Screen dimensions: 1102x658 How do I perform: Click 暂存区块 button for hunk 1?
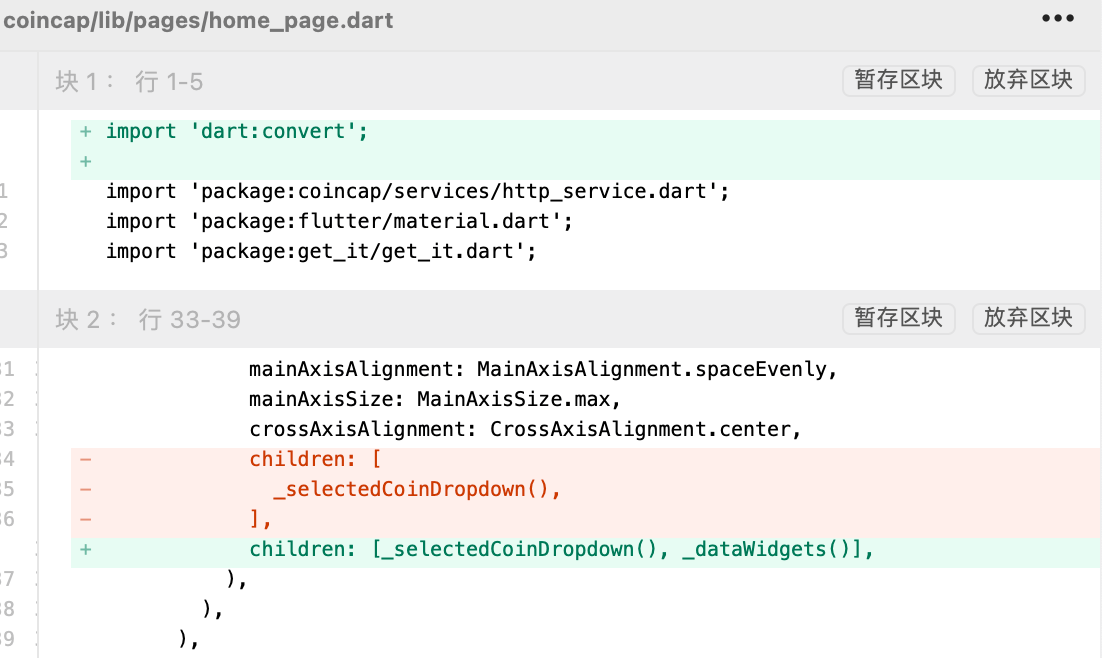click(x=898, y=81)
